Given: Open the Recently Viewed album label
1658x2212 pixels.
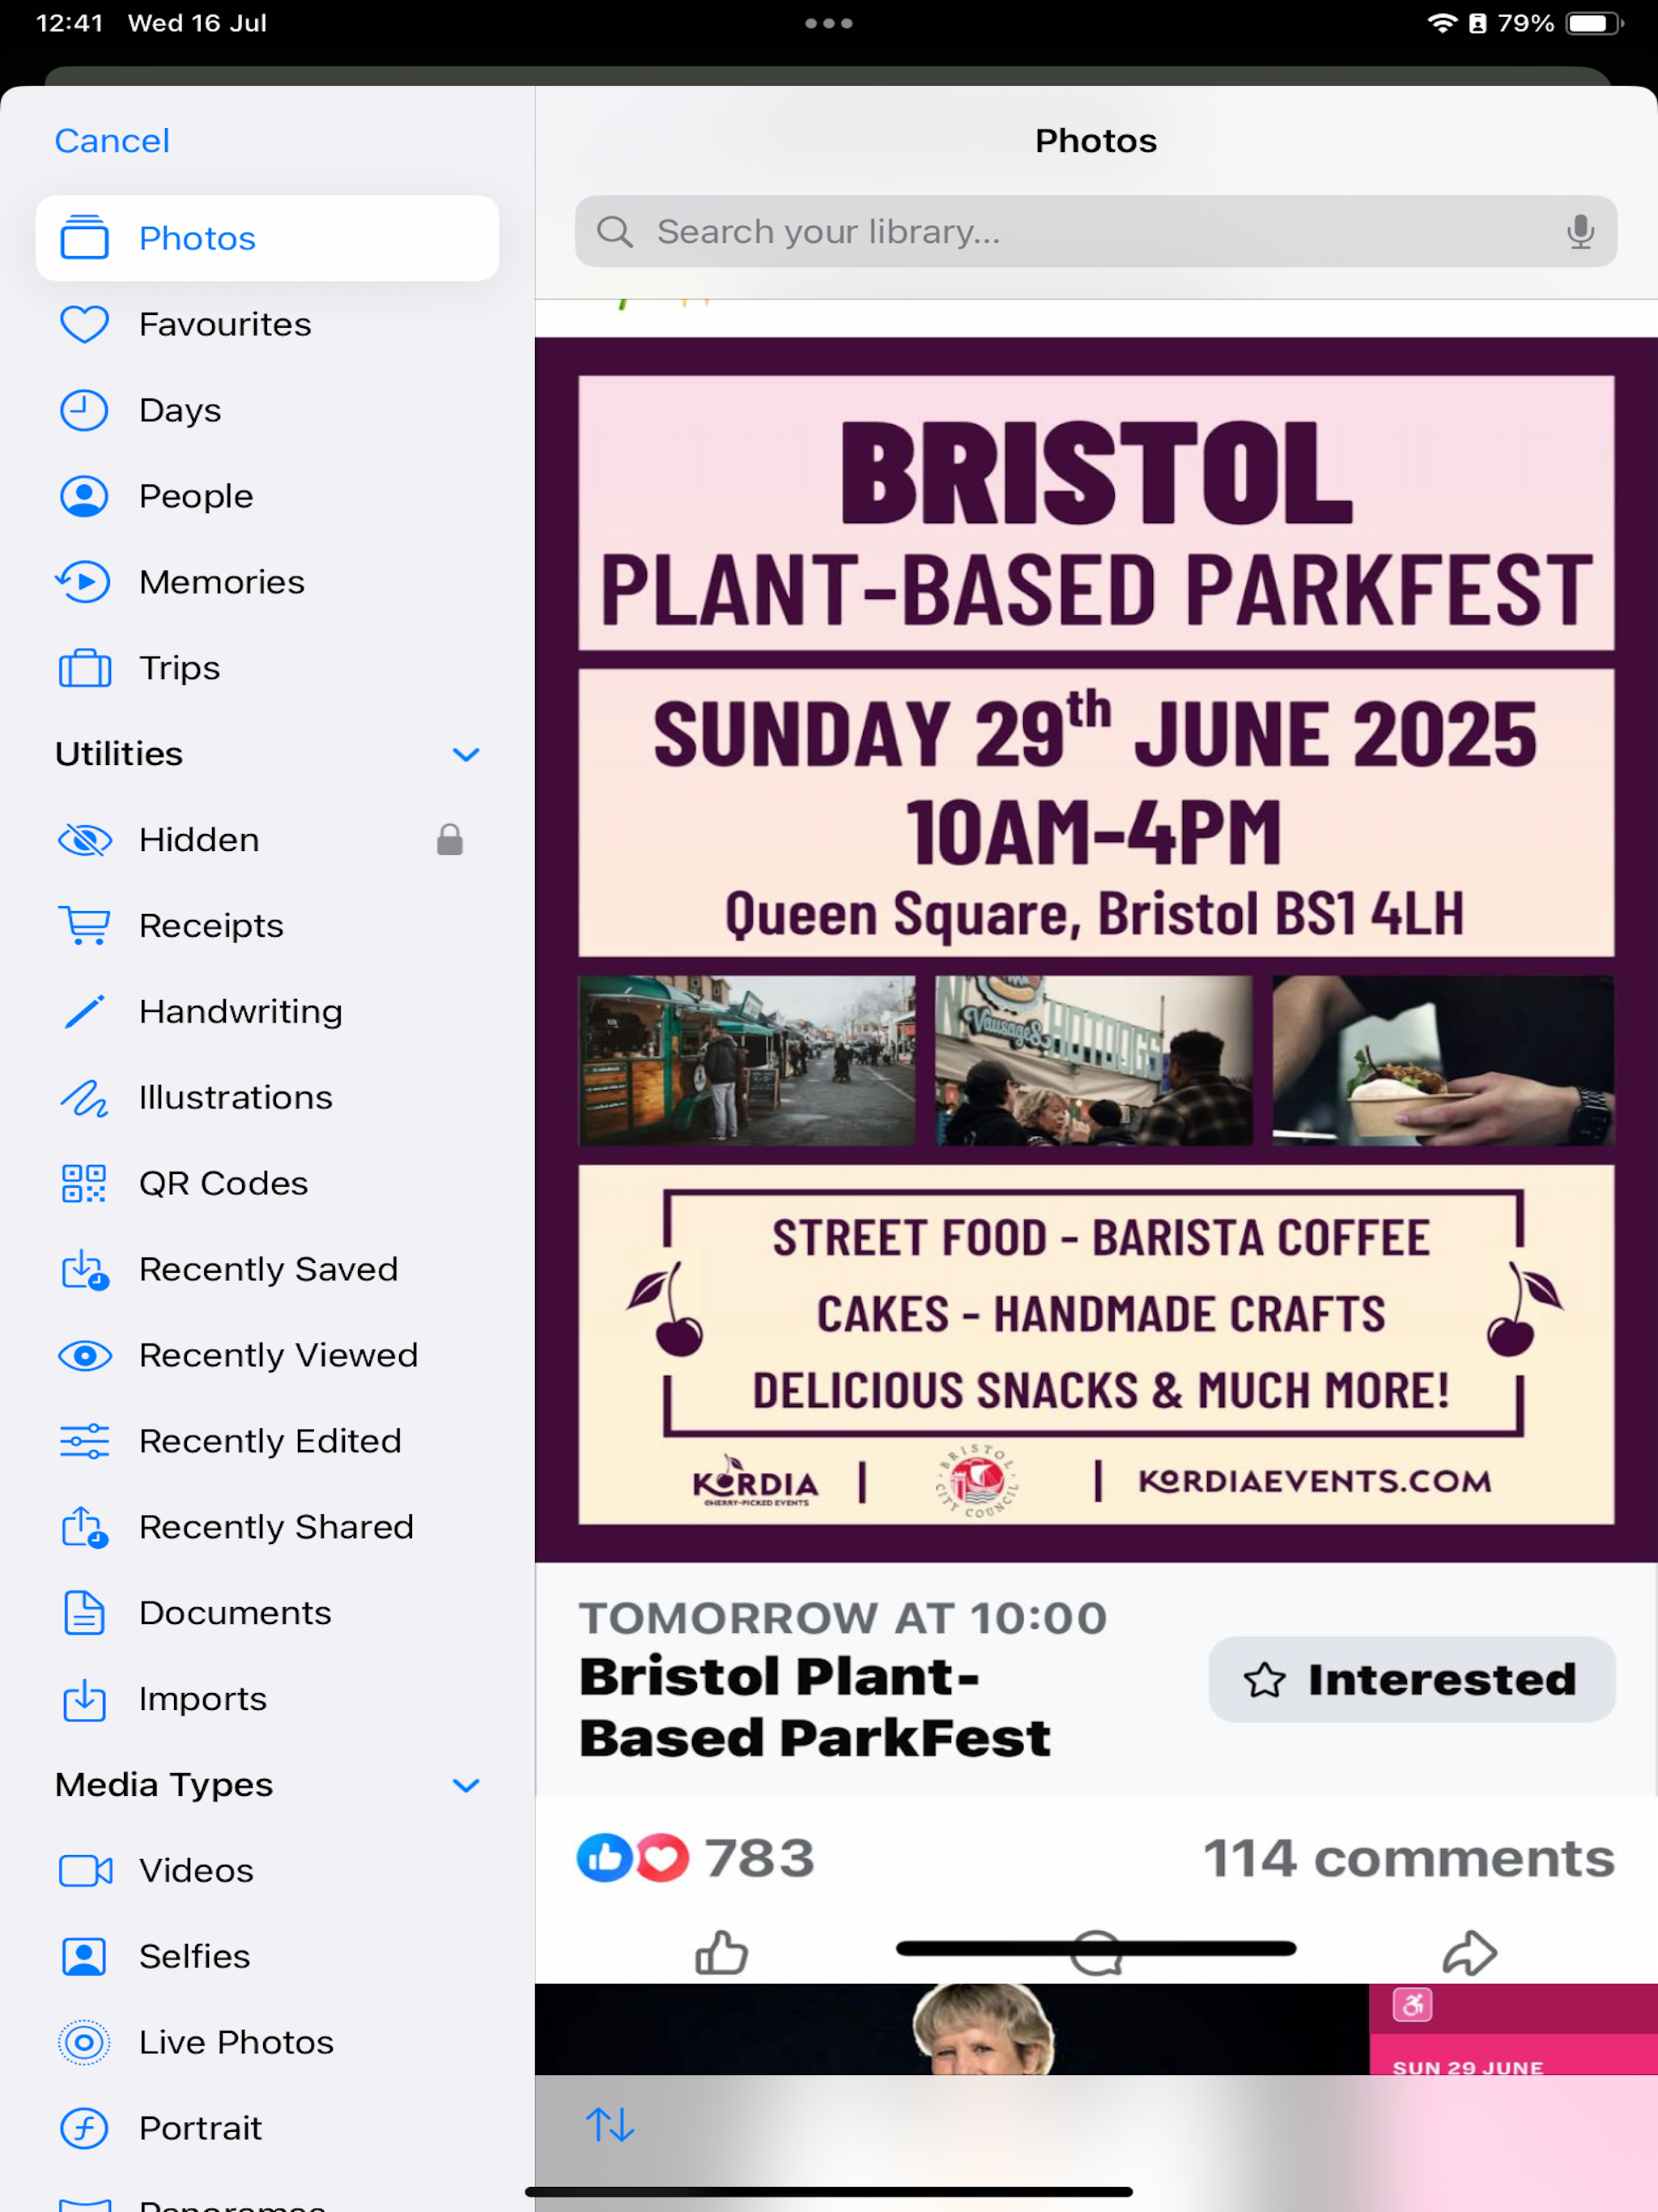Looking at the screenshot, I should point(278,1356).
